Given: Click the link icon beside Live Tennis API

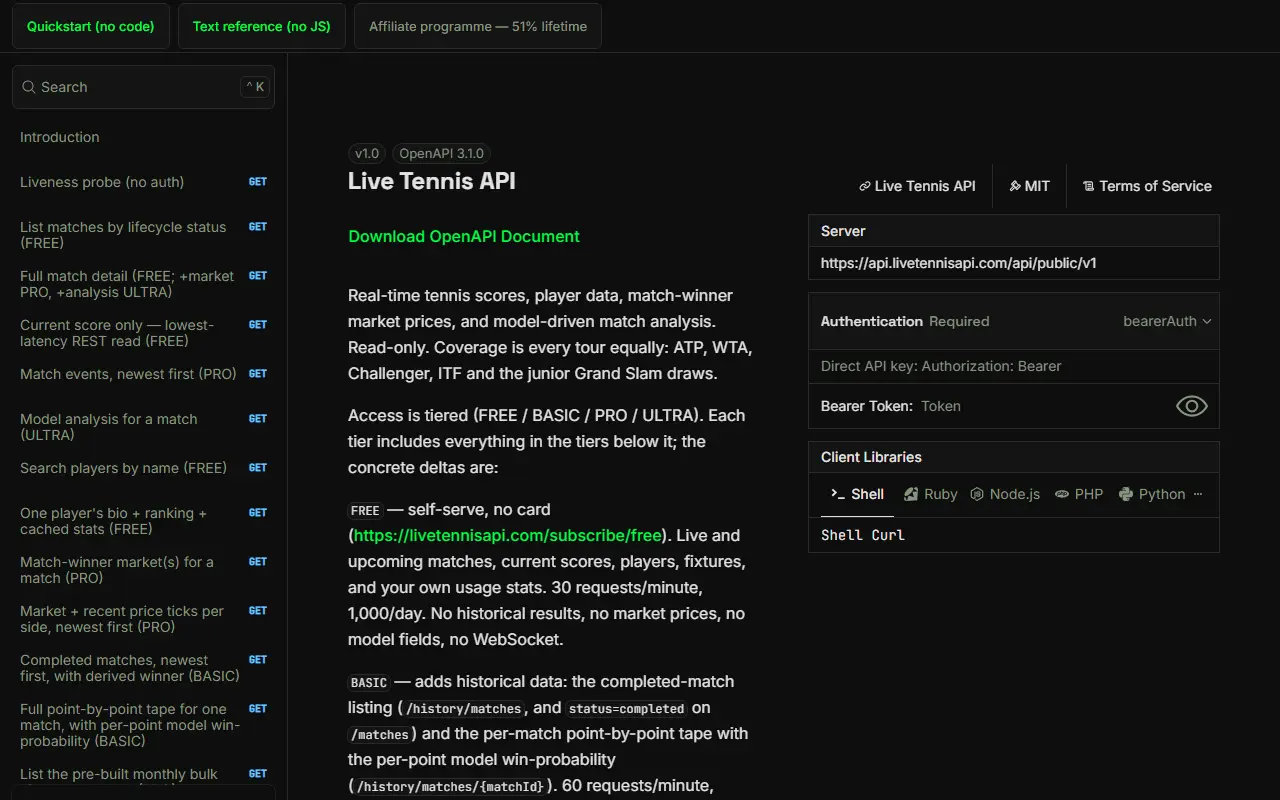Looking at the screenshot, I should [x=864, y=186].
